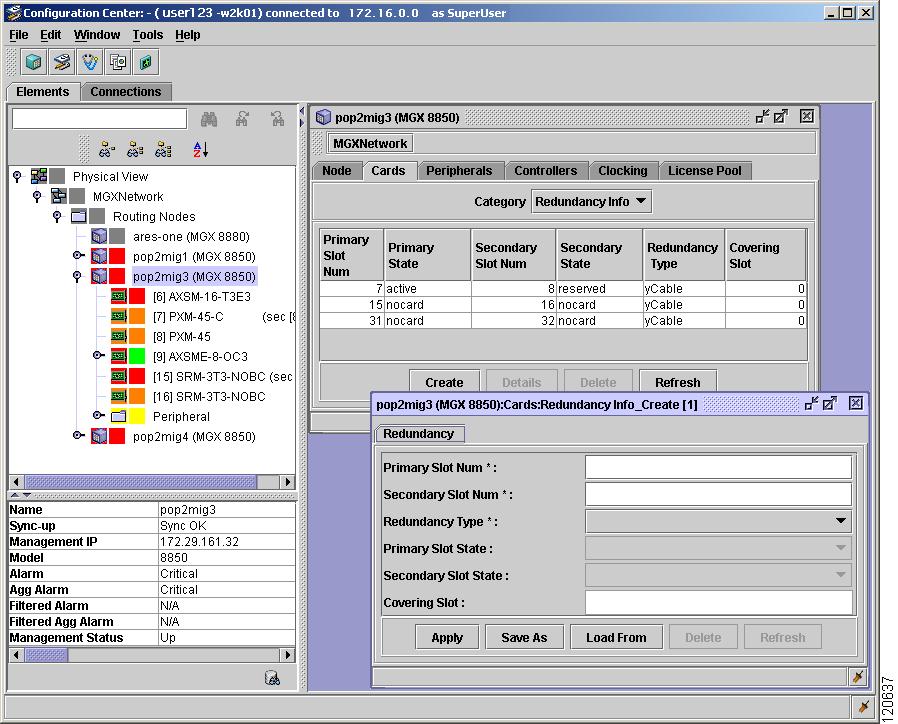Click iconify icon of Redundancy Info_Create dialog
898x724 pixels.
coord(812,404)
